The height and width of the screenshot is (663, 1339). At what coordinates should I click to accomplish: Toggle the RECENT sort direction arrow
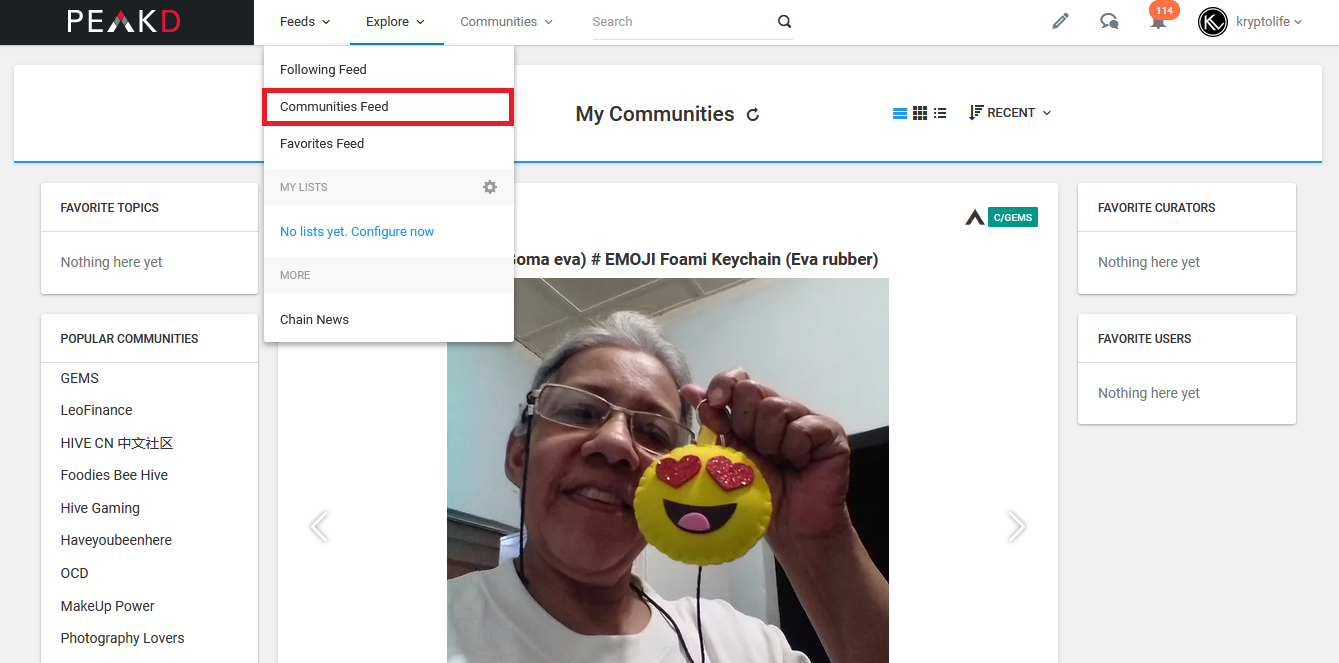(x=976, y=112)
